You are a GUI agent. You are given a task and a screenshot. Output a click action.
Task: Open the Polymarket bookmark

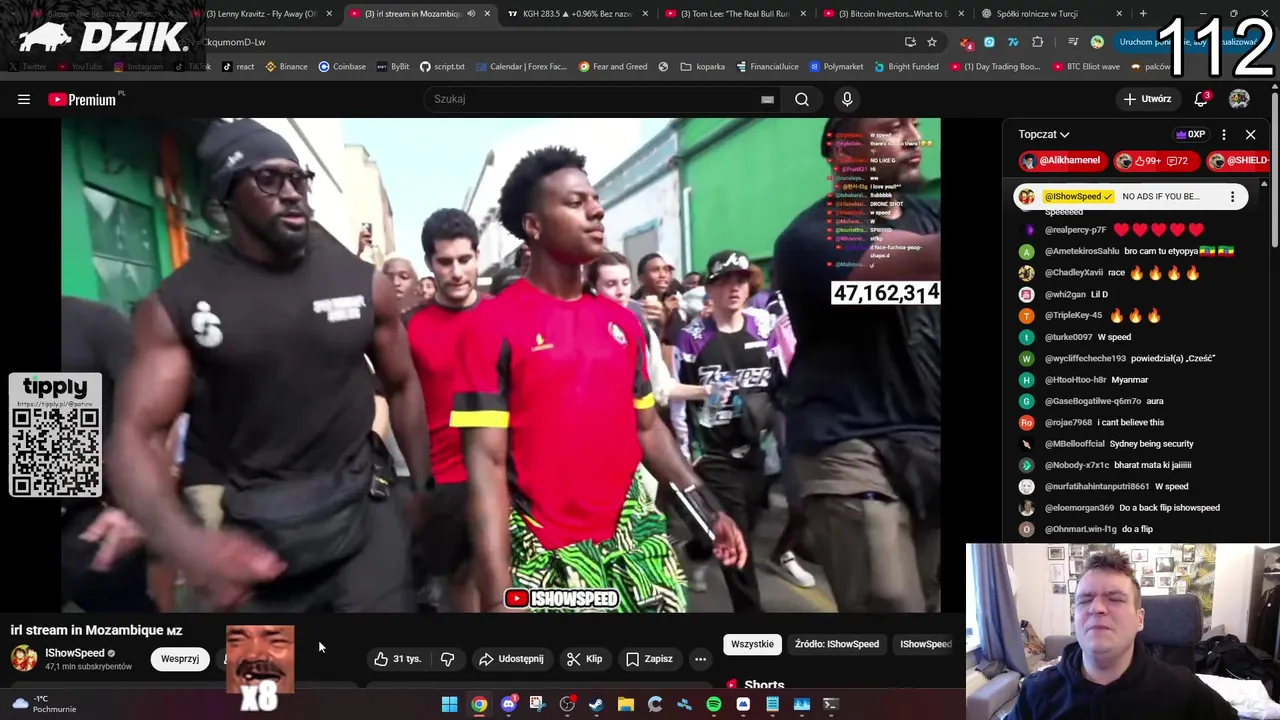837,67
